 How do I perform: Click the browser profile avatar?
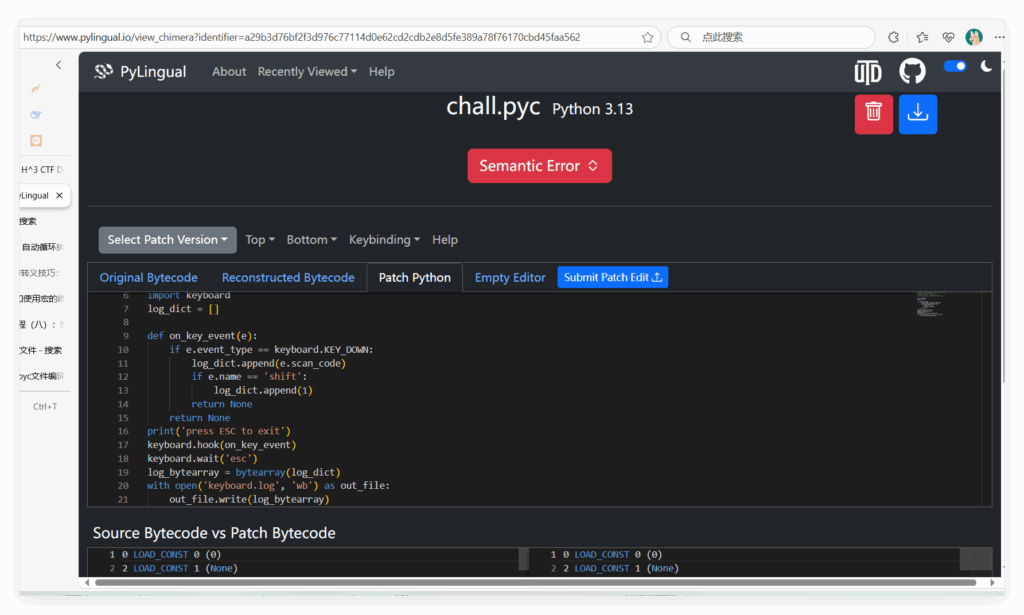point(973,37)
